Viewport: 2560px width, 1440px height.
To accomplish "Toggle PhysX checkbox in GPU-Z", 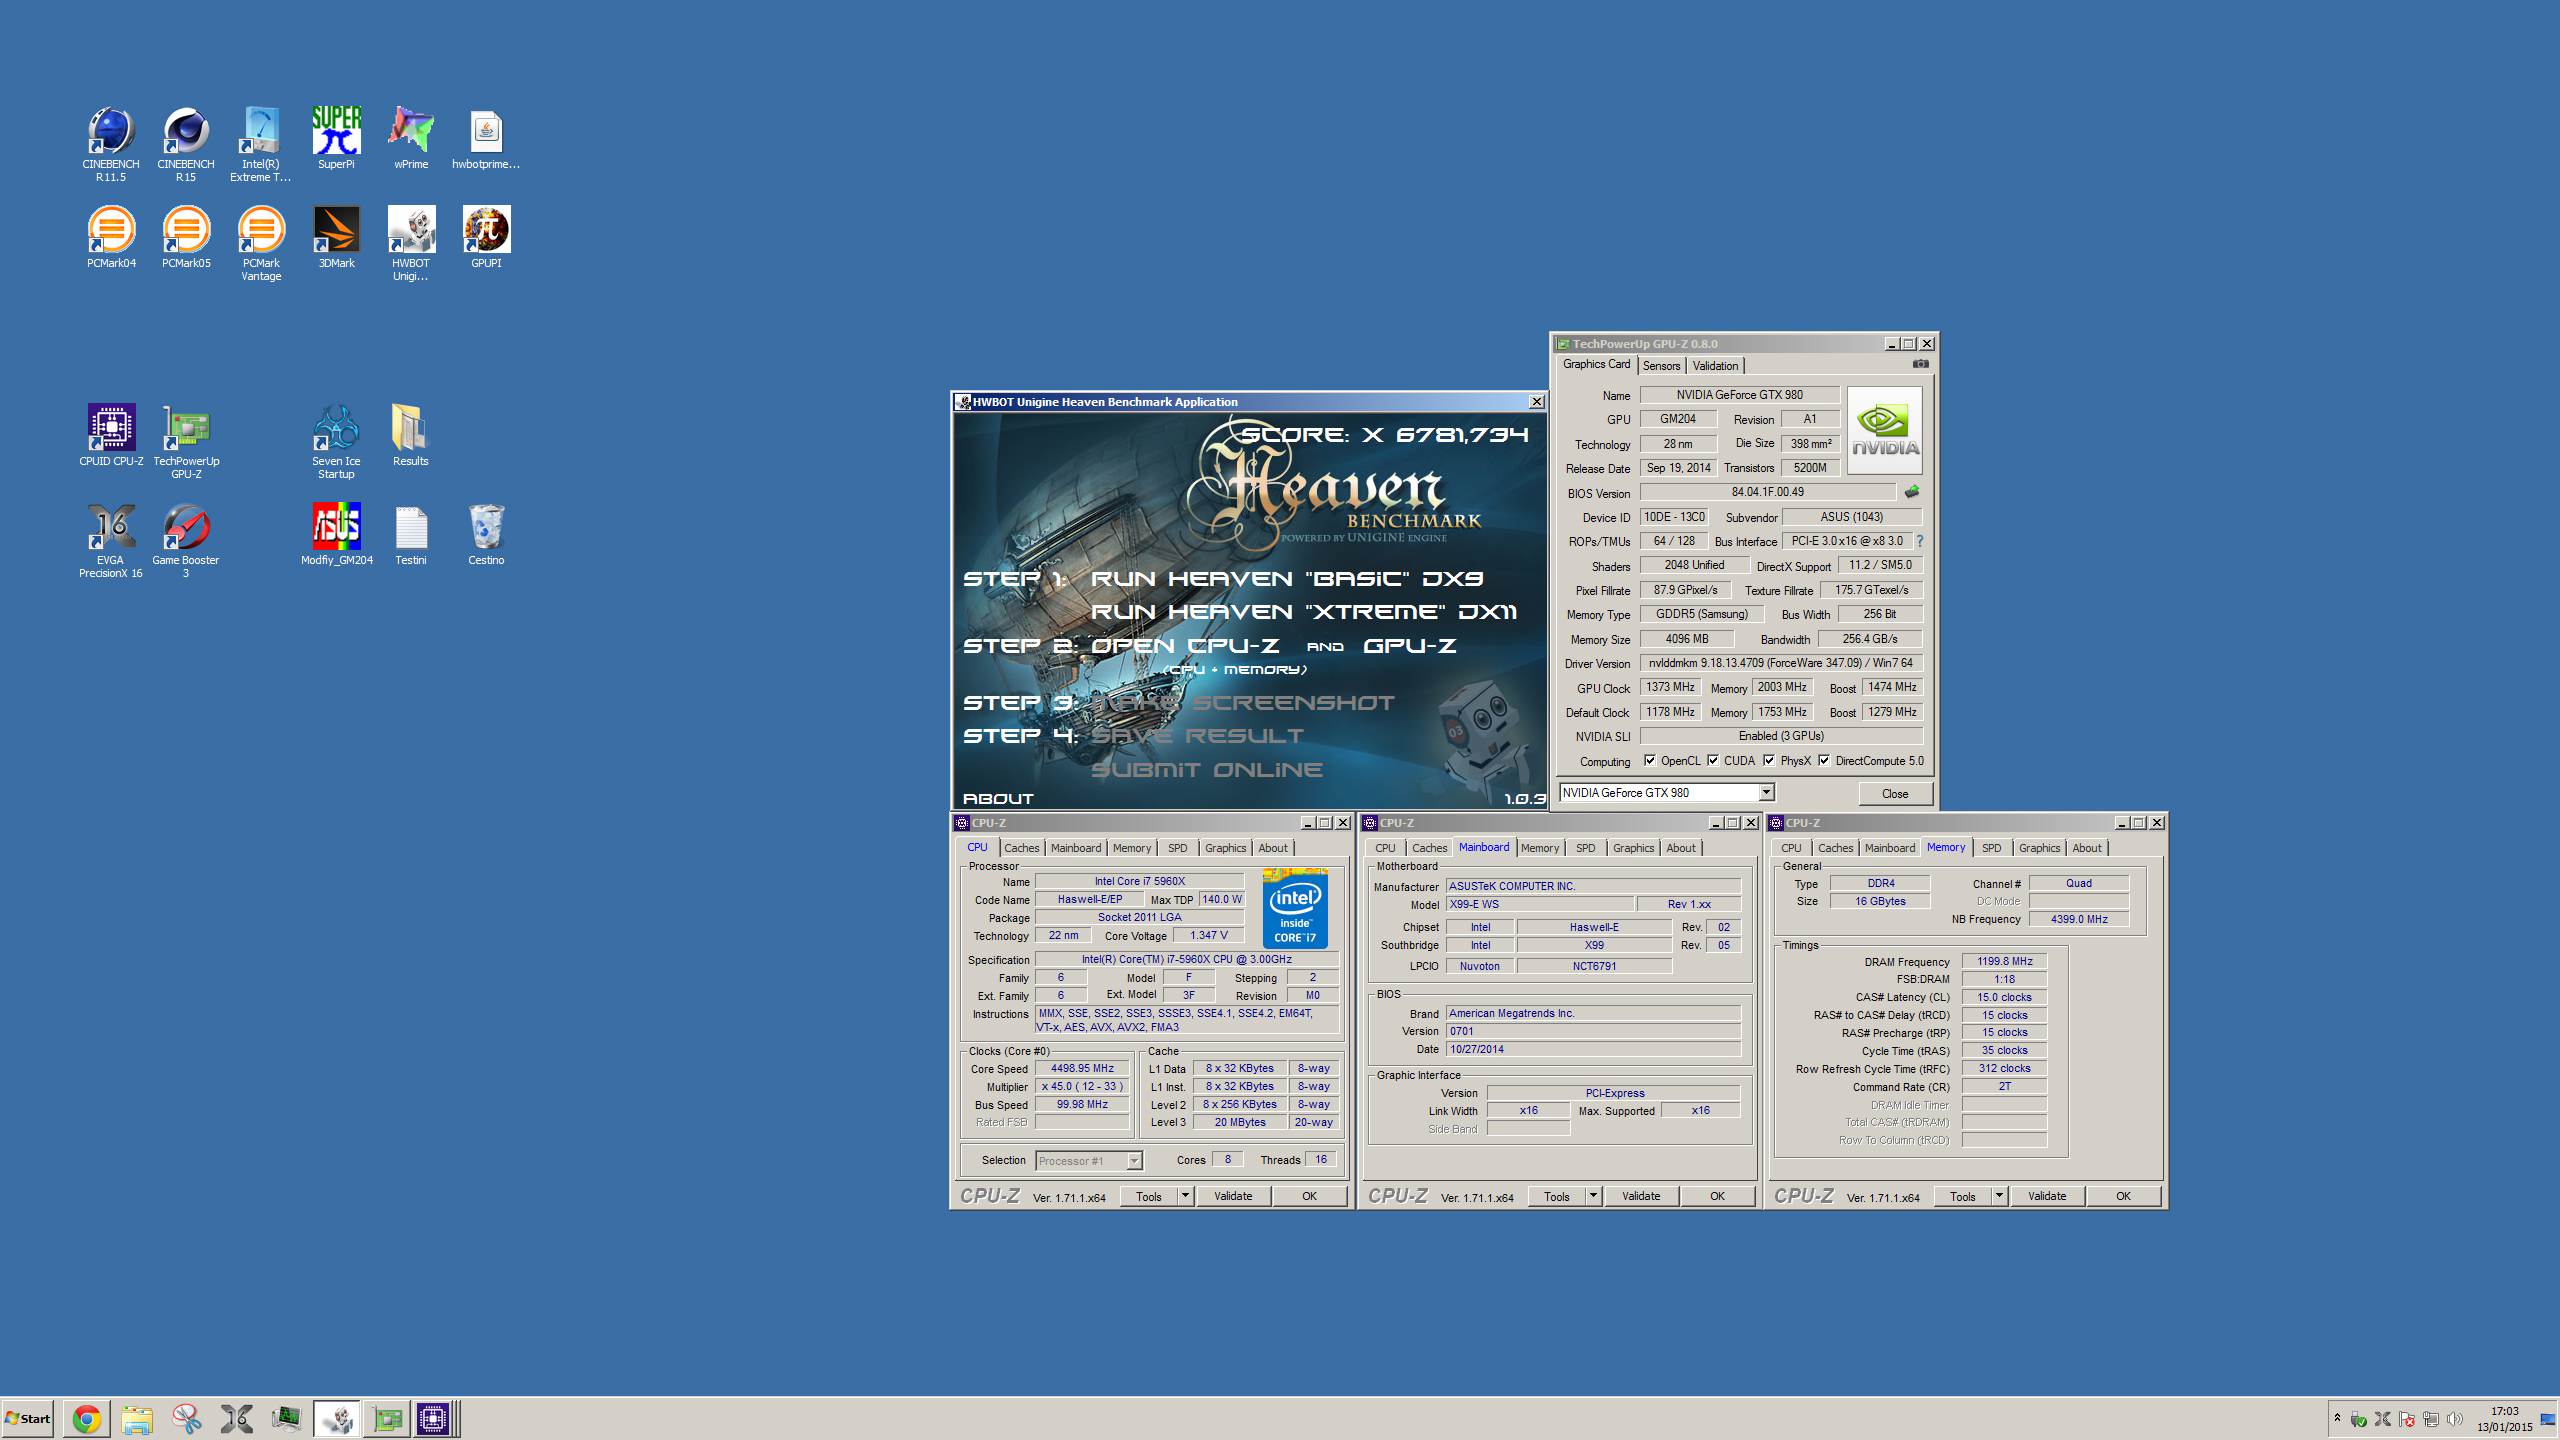I will point(1769,760).
